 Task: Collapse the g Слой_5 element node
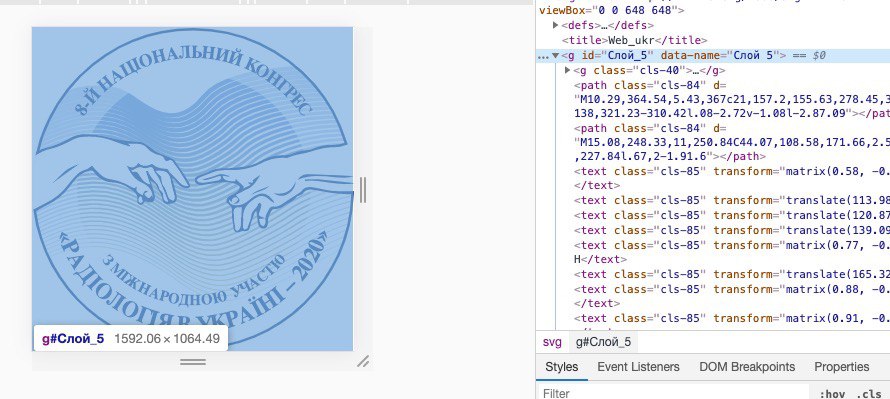pos(556,56)
